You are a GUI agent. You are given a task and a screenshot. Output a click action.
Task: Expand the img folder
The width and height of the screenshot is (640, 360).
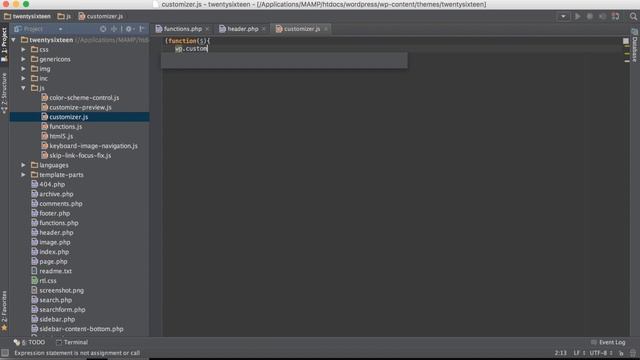tap(23, 69)
